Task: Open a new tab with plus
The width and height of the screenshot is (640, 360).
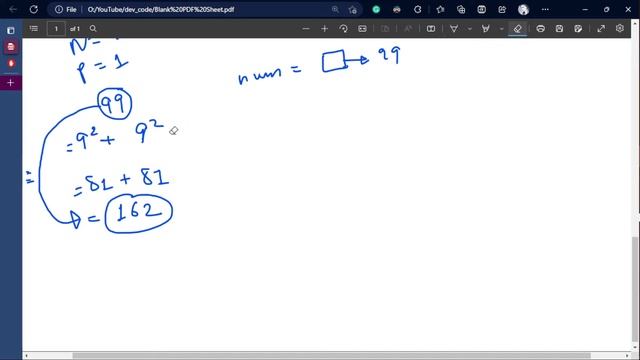Action: [11, 83]
